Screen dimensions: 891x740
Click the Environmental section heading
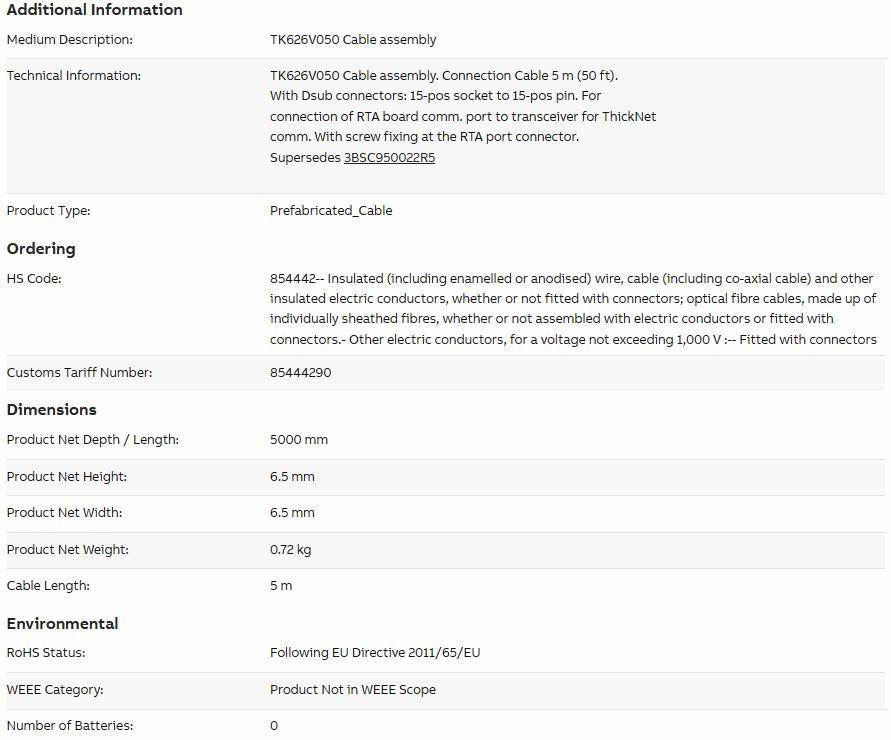[63, 623]
